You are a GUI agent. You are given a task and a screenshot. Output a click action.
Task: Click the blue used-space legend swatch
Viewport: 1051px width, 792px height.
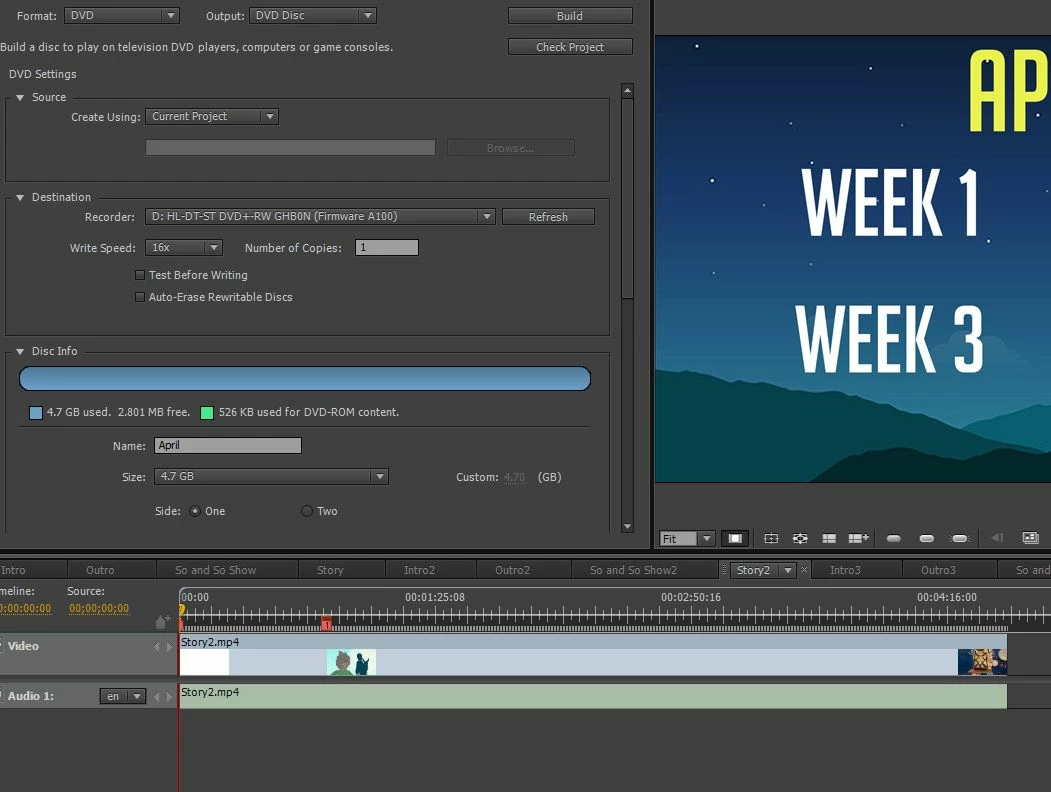point(36,413)
